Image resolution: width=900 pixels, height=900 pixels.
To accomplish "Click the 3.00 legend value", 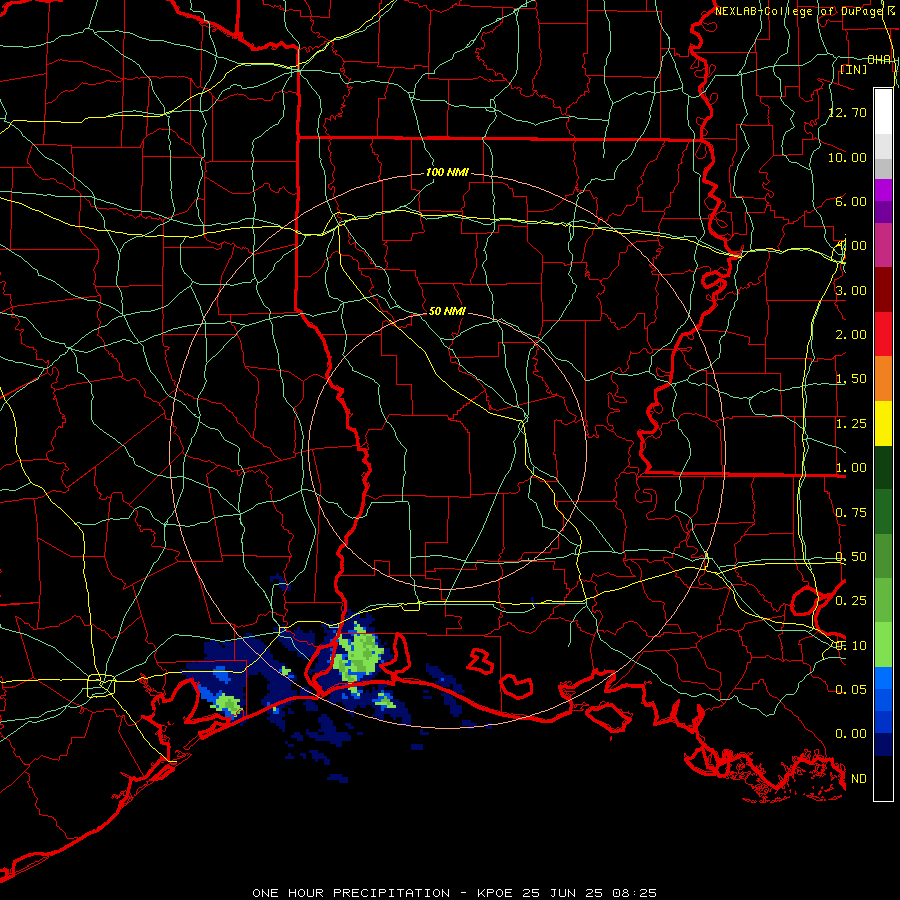I will coord(851,290).
